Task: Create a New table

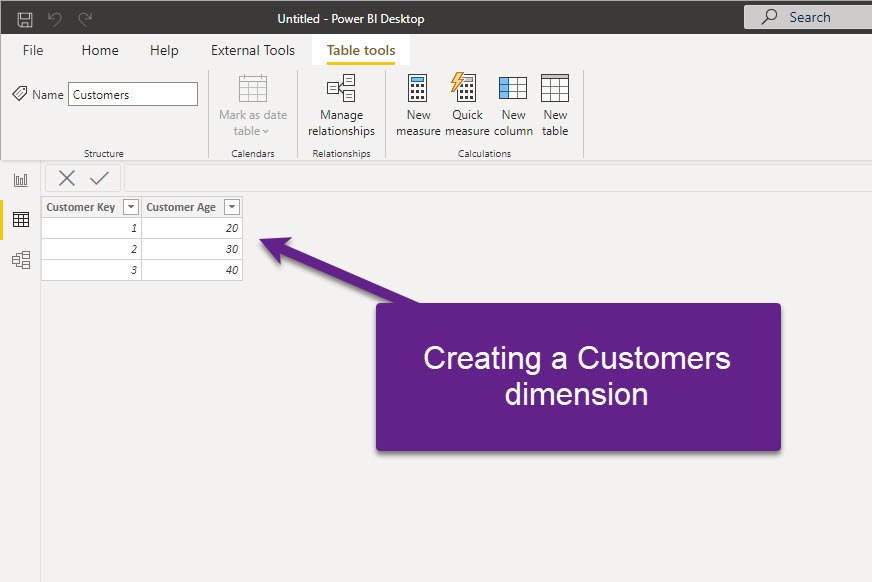Action: (x=555, y=106)
